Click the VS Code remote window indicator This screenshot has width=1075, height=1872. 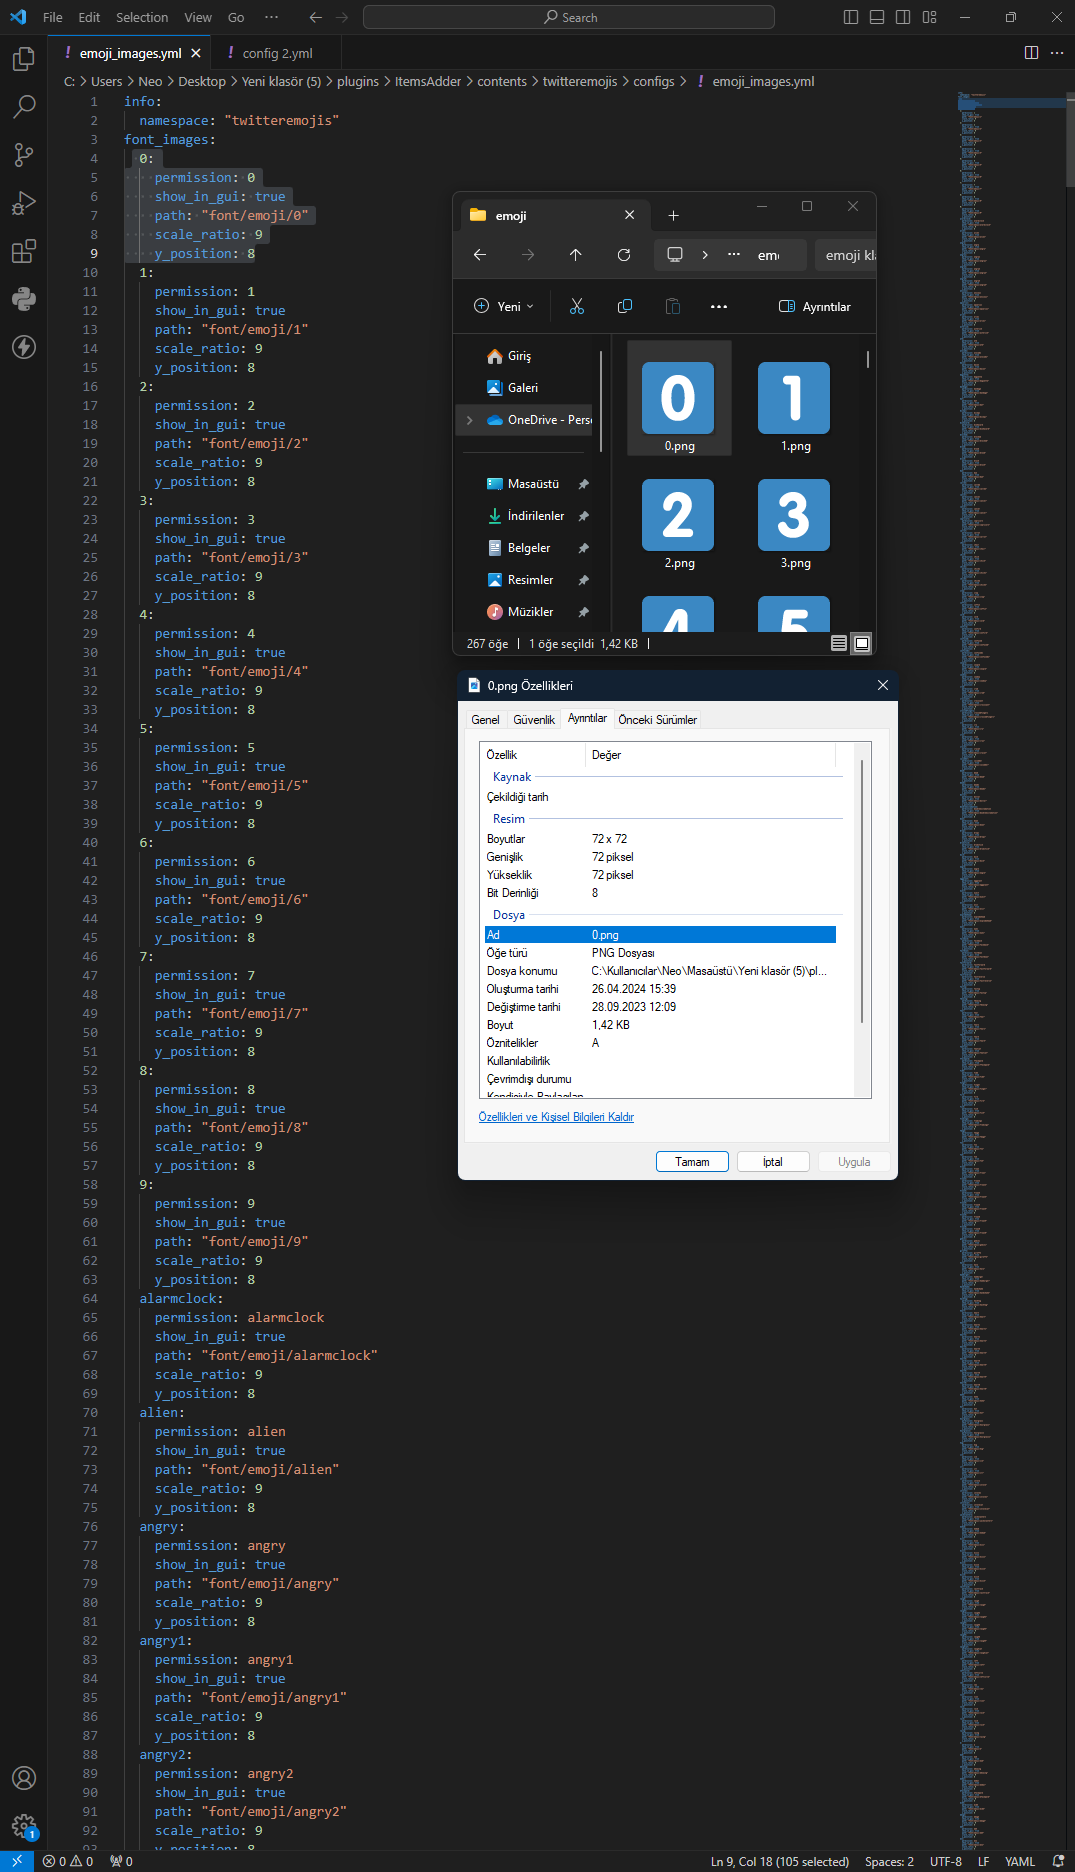(17, 1861)
